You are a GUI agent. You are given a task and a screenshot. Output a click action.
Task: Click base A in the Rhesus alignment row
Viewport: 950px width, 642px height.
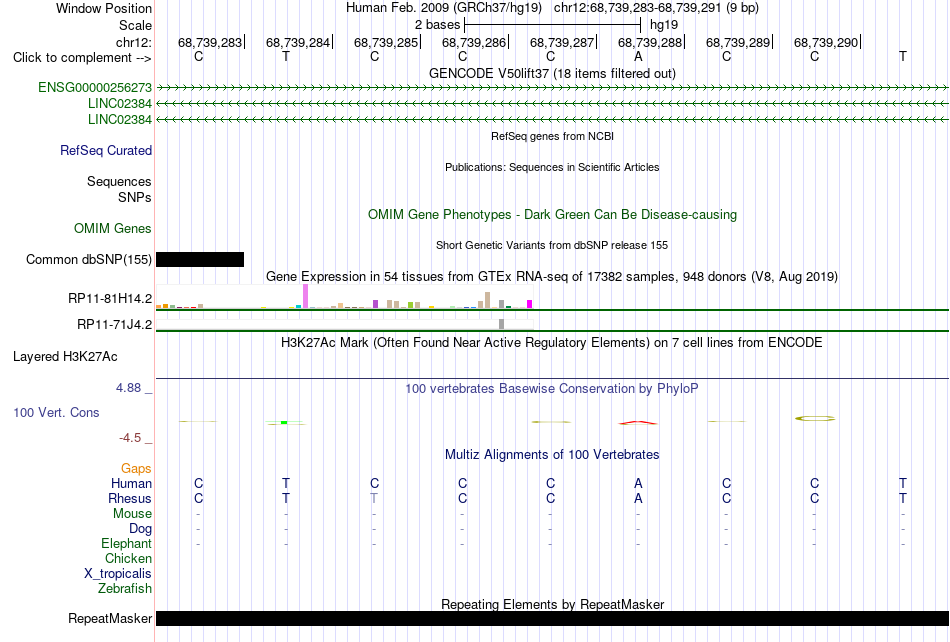638,498
